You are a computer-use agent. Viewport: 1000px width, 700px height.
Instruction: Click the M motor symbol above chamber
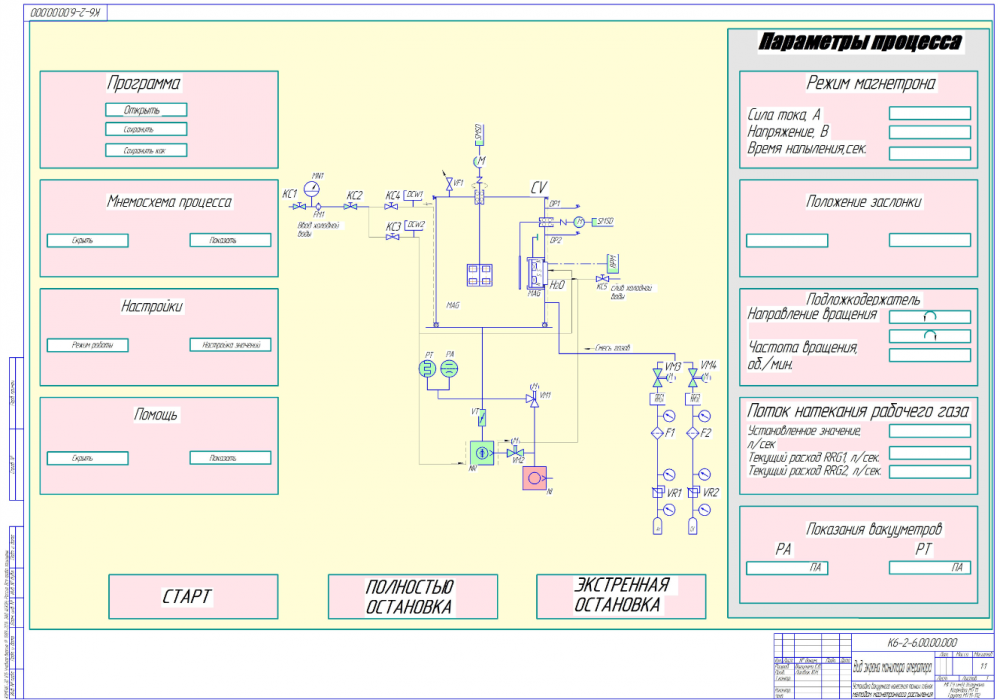480,160
